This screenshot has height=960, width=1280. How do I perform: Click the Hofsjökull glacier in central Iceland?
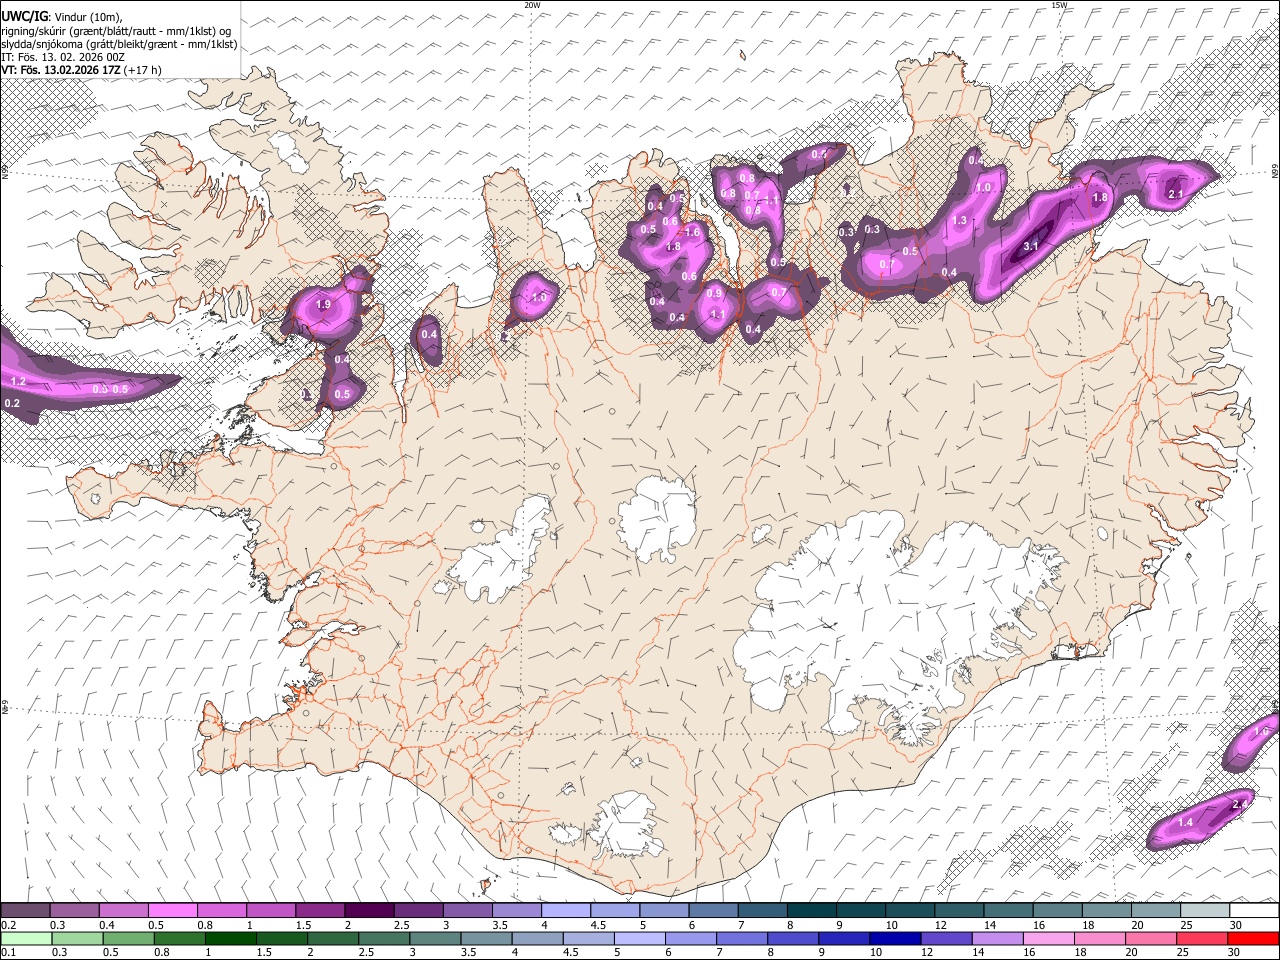click(657, 518)
